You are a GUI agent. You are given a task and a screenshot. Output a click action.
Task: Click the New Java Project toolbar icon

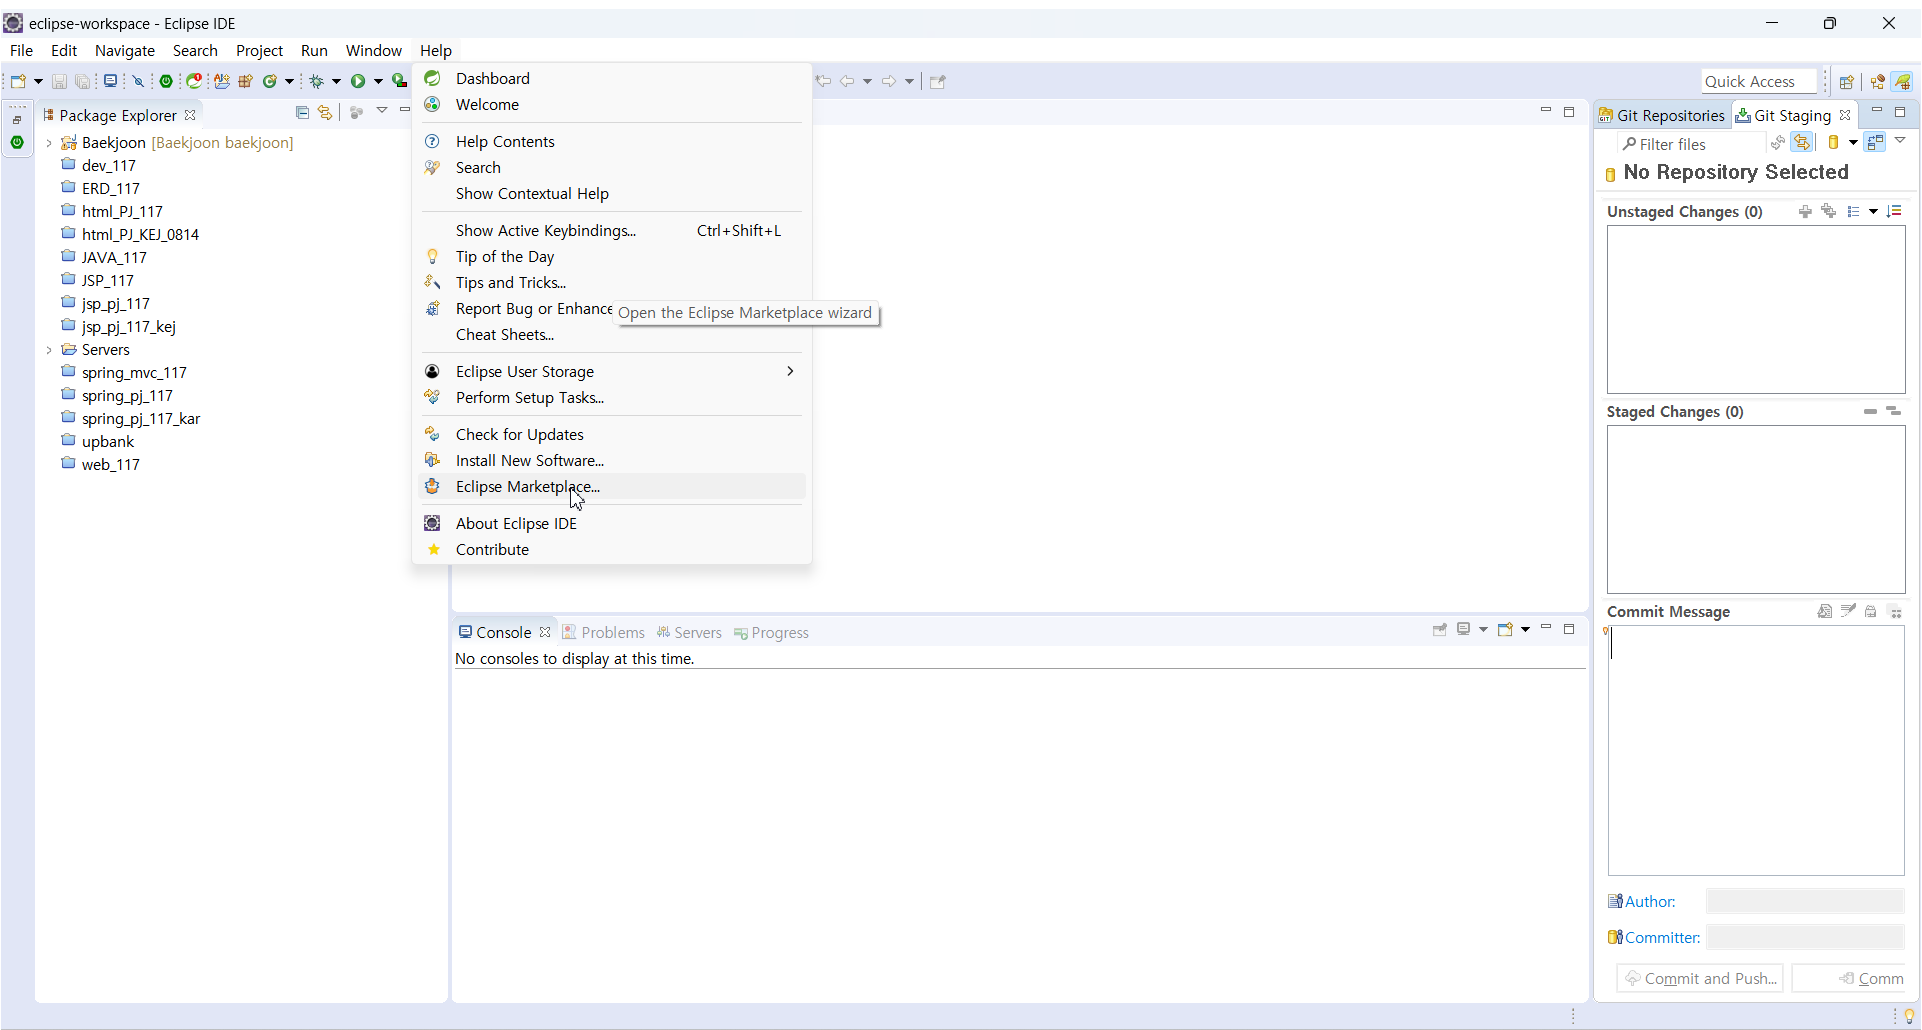222,81
